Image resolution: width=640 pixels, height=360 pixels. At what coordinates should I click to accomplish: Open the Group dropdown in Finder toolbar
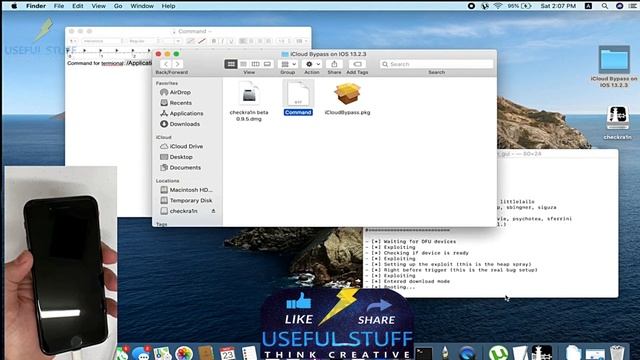(288, 64)
